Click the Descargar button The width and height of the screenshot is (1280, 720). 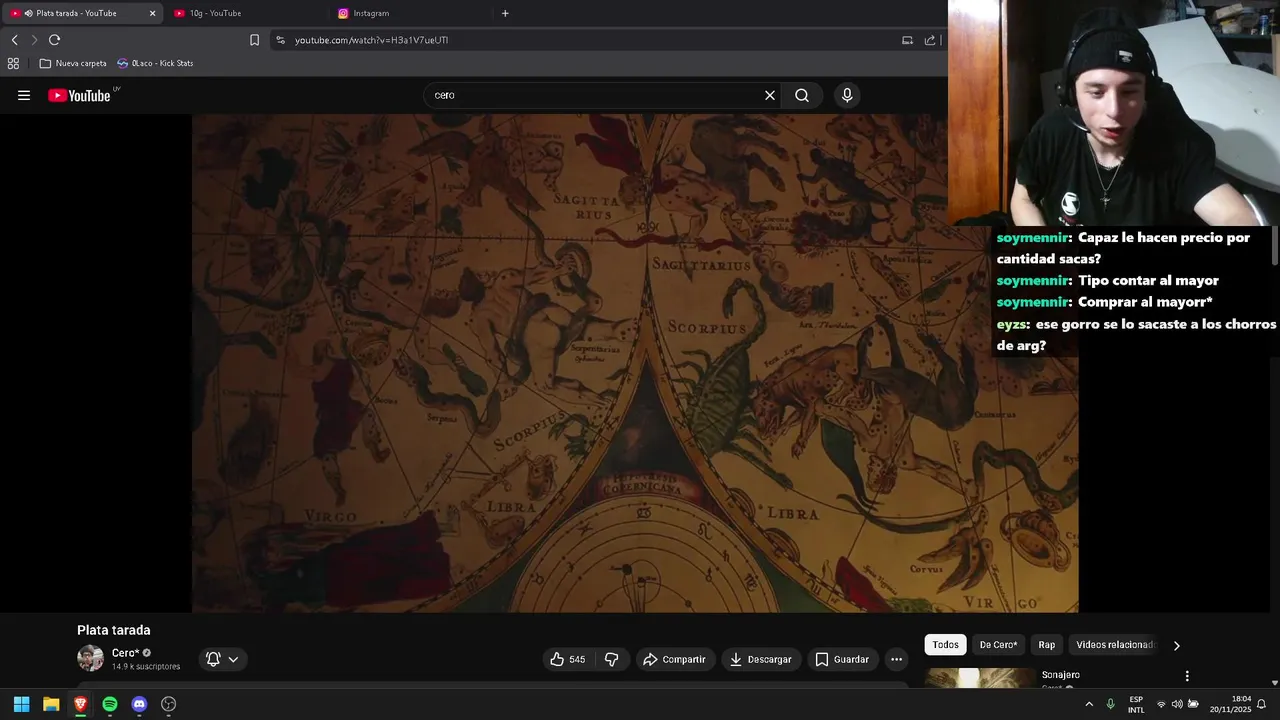761,659
